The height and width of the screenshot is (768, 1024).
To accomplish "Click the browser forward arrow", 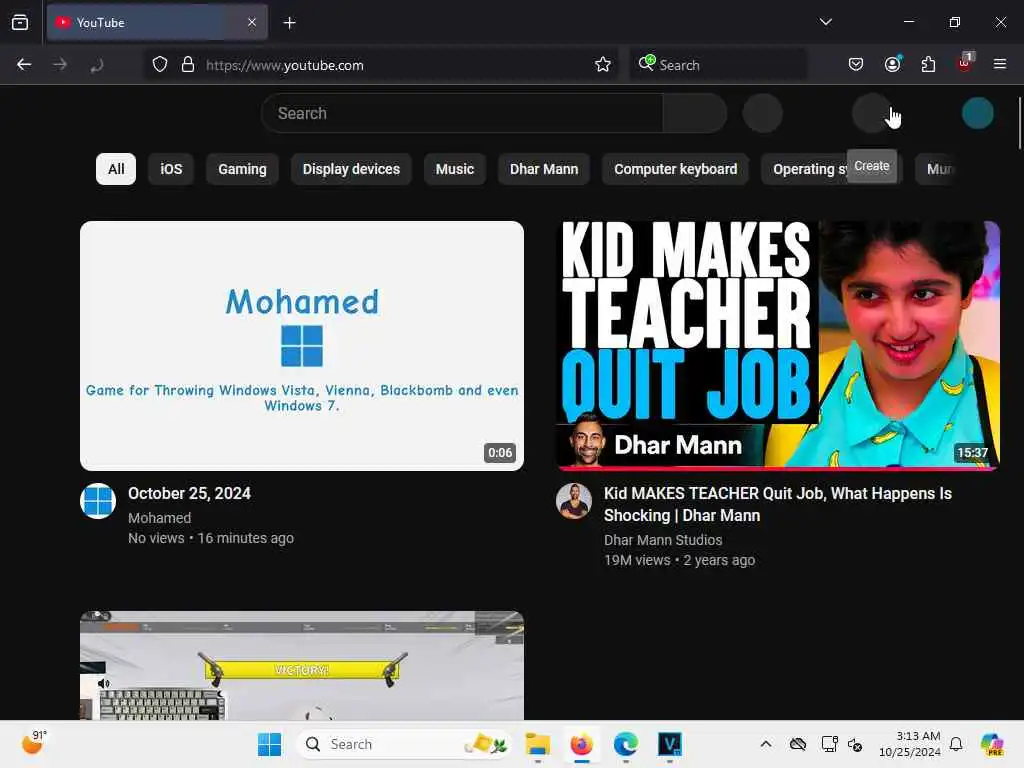I will [x=60, y=65].
